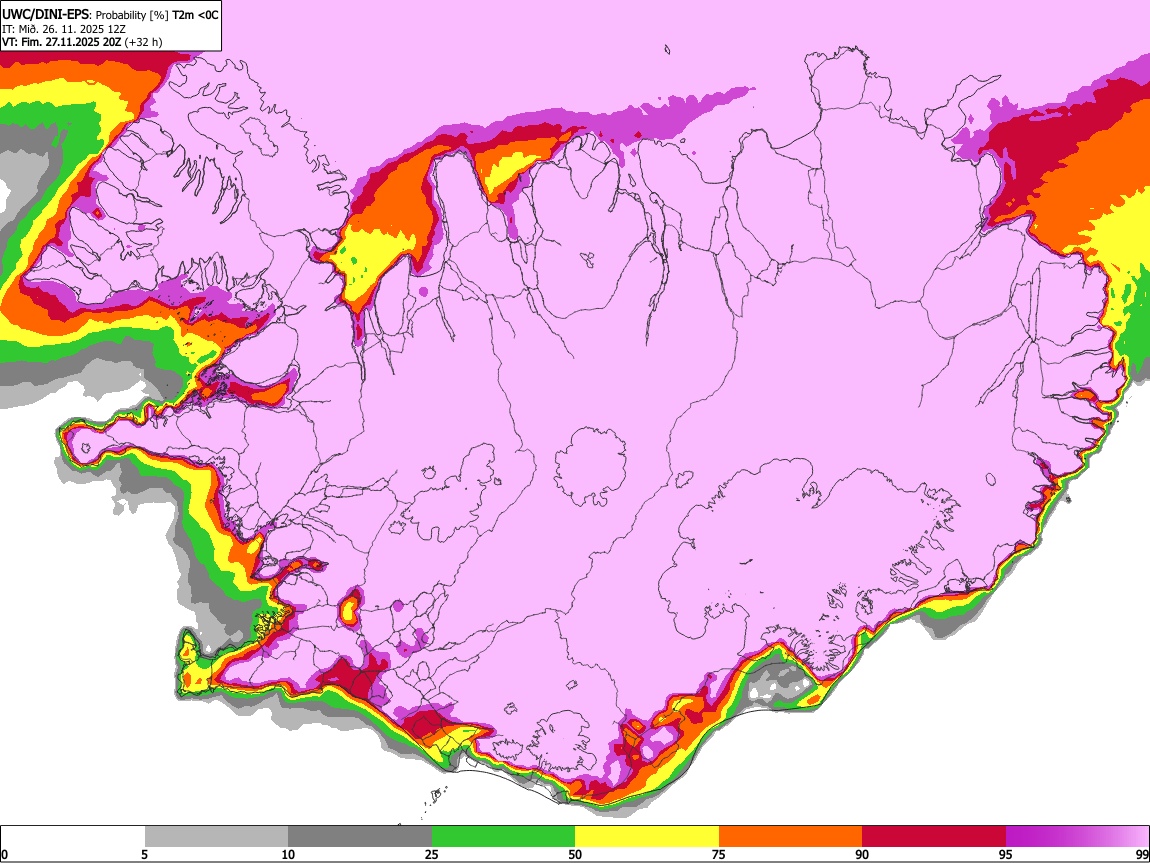Click the legend tick label '0'
This screenshot has height=863, width=1150.
click(x=4, y=855)
